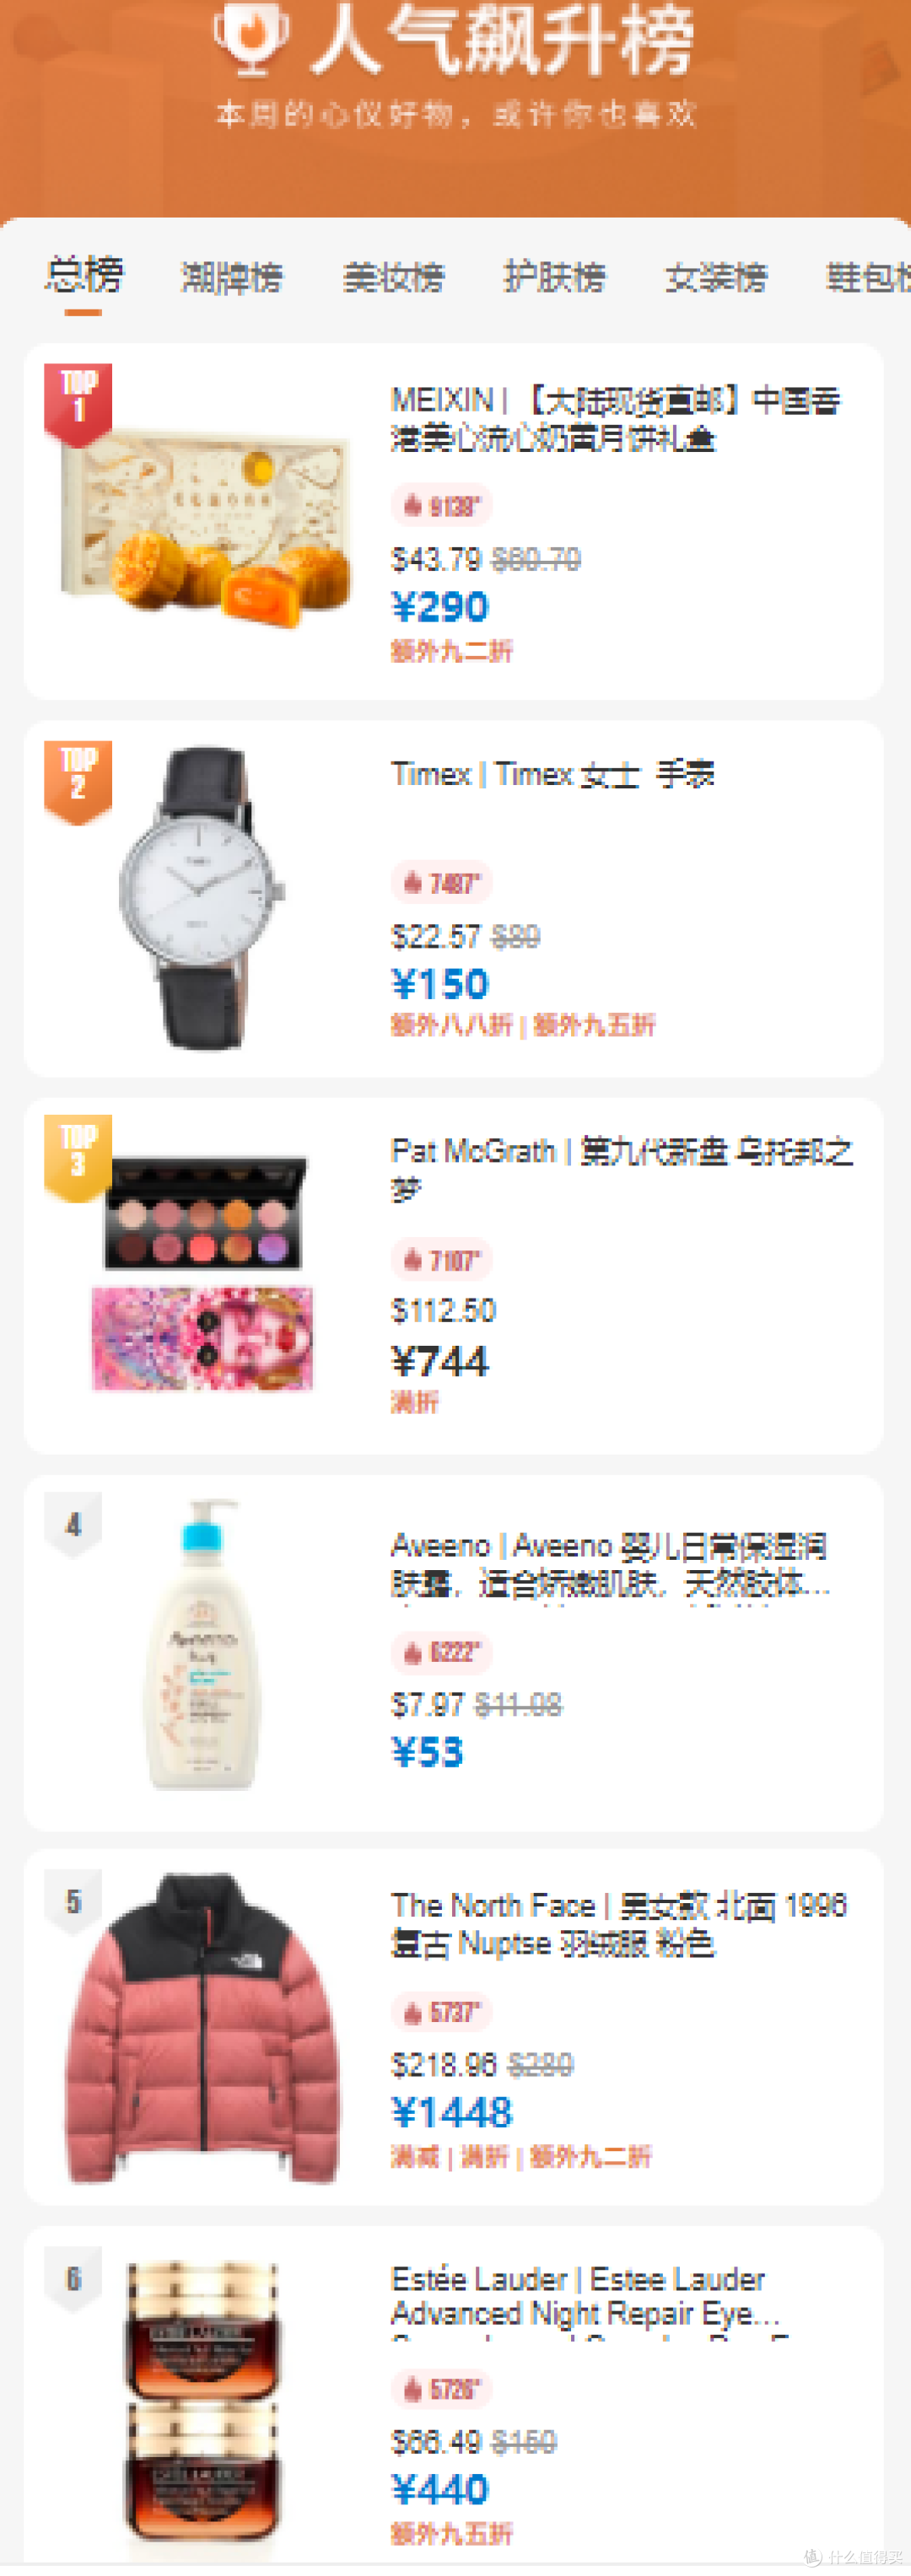The height and width of the screenshot is (2576, 911).
Task: Open the 护肤榜 tab
Action: tap(554, 277)
